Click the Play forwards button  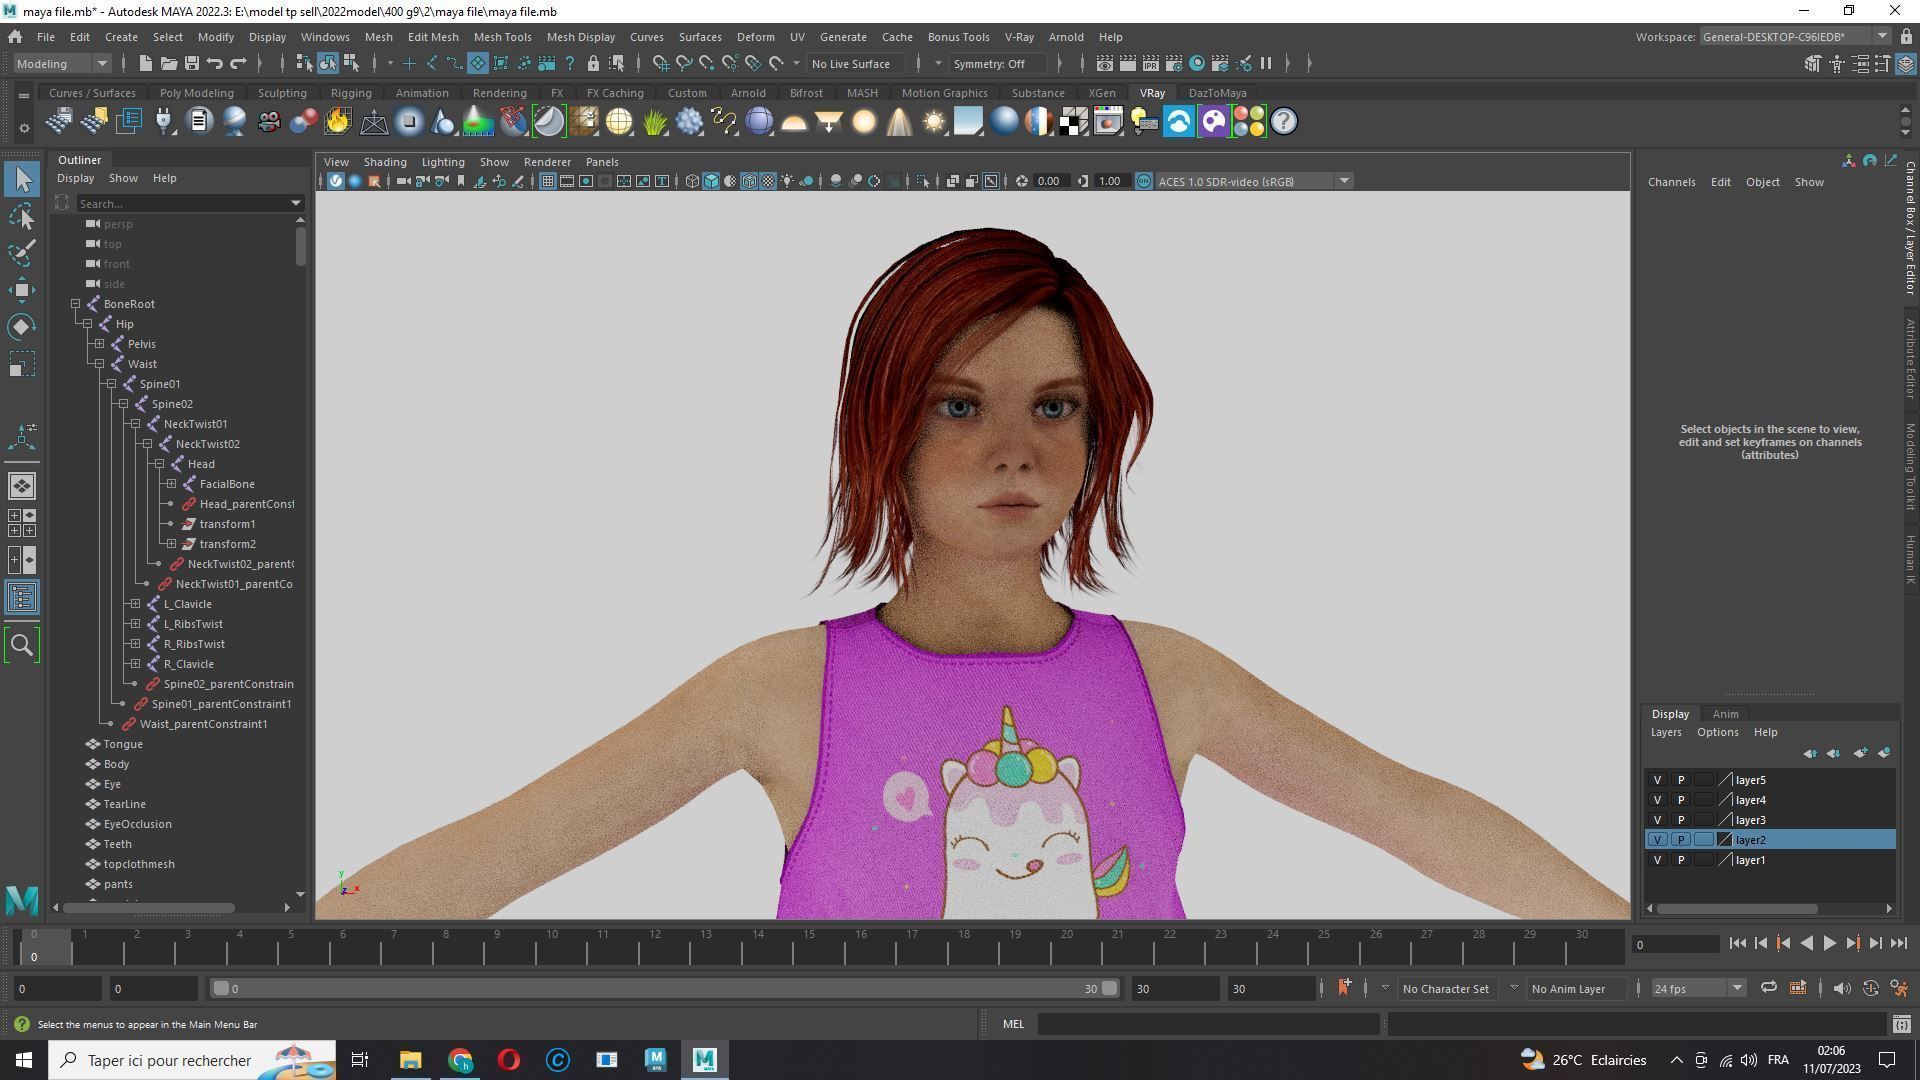coord(1829,943)
